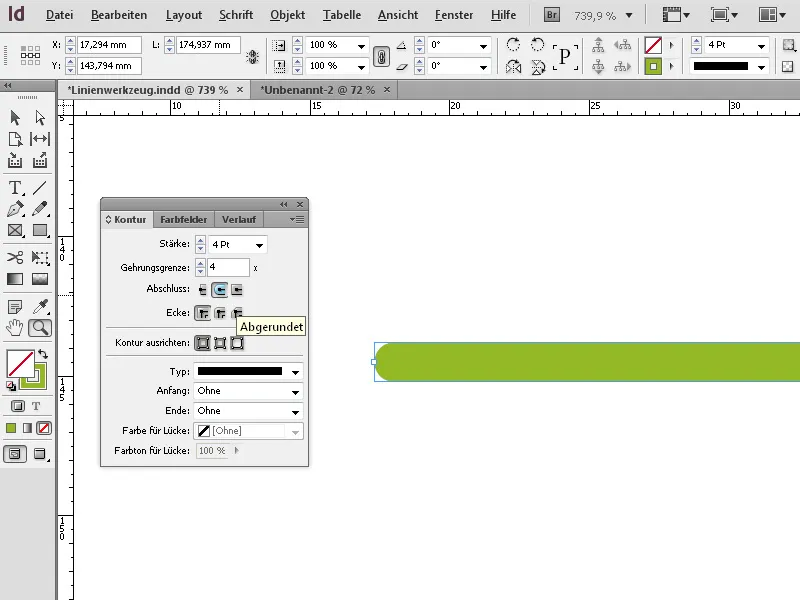Screen dimensions: 800x600
Task: Open stroke weight 4 Pt dropdown in control bar
Action: (x=761, y=46)
